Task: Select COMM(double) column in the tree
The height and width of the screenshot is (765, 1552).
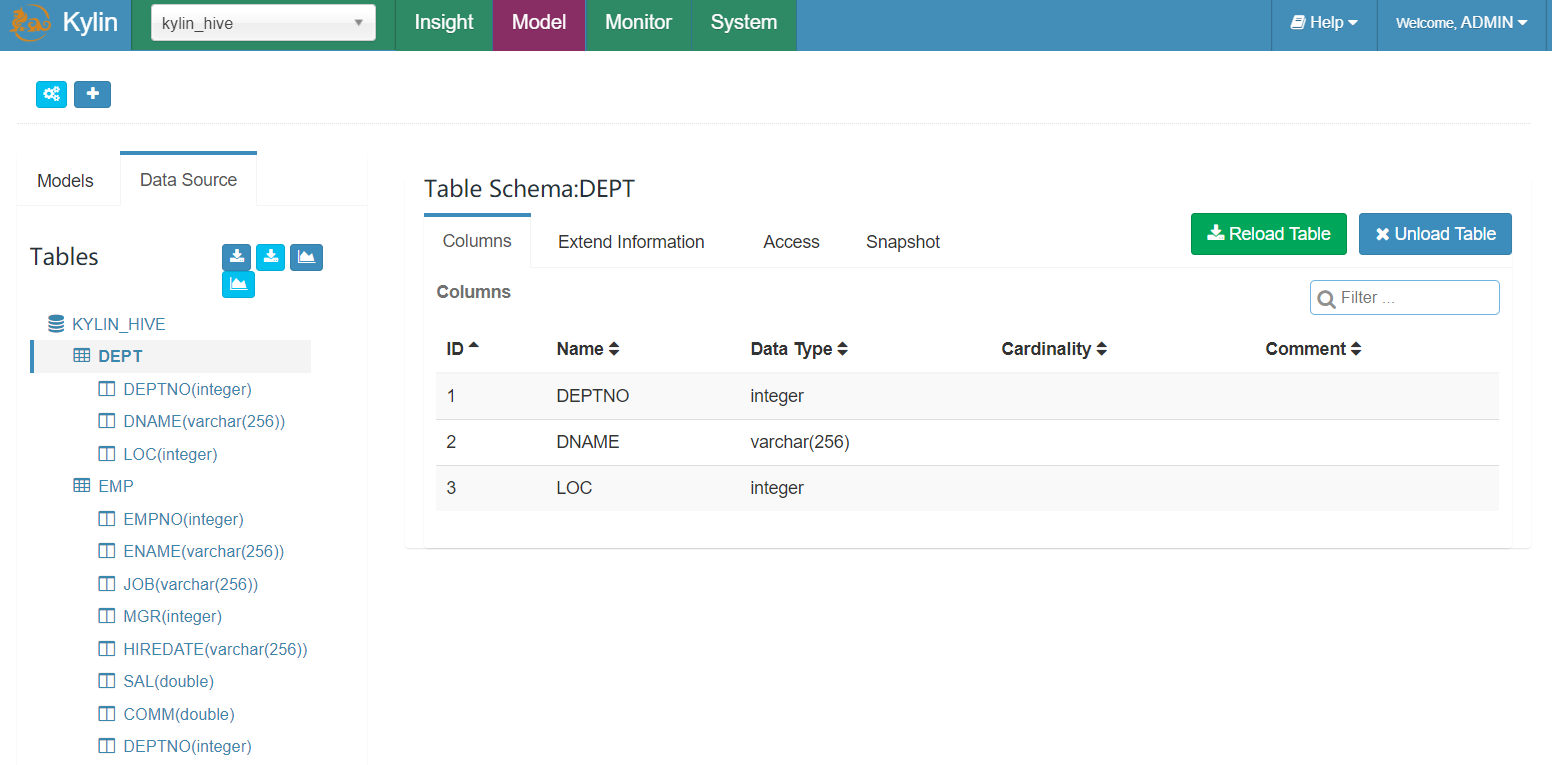Action: point(178,714)
